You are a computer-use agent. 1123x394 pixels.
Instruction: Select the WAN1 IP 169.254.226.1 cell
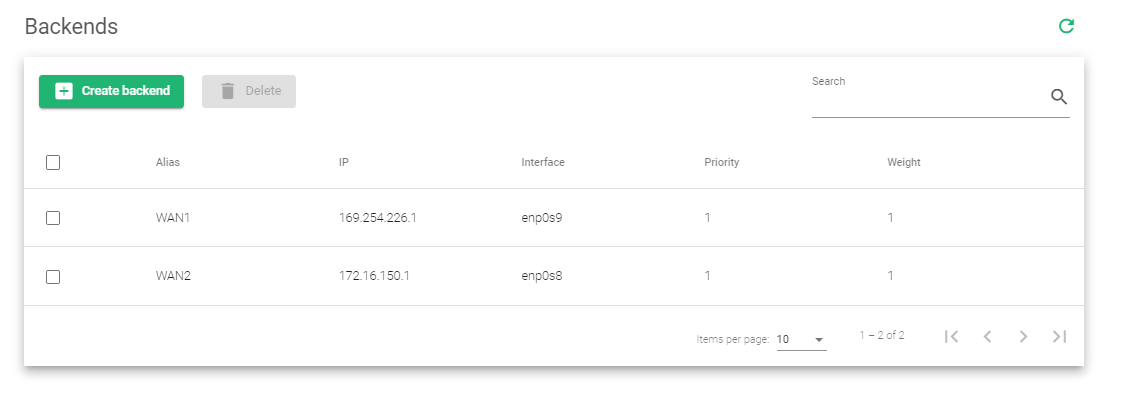pyautogui.click(x=377, y=218)
